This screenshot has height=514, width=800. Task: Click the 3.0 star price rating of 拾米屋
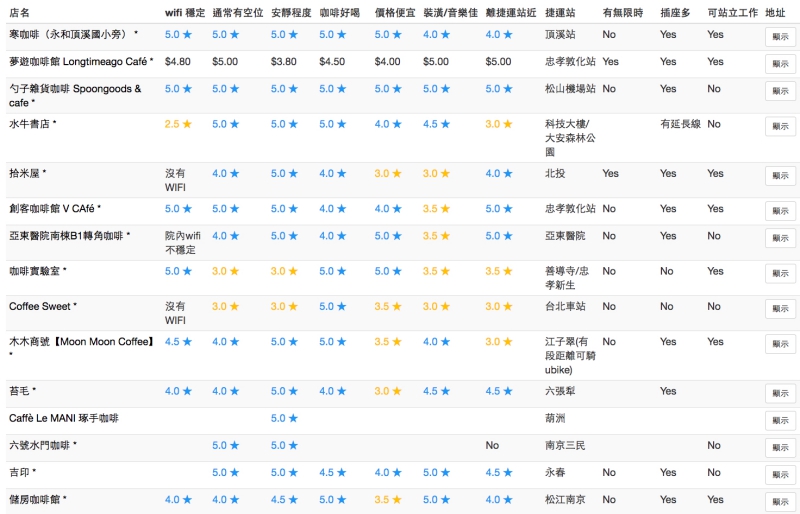point(388,174)
